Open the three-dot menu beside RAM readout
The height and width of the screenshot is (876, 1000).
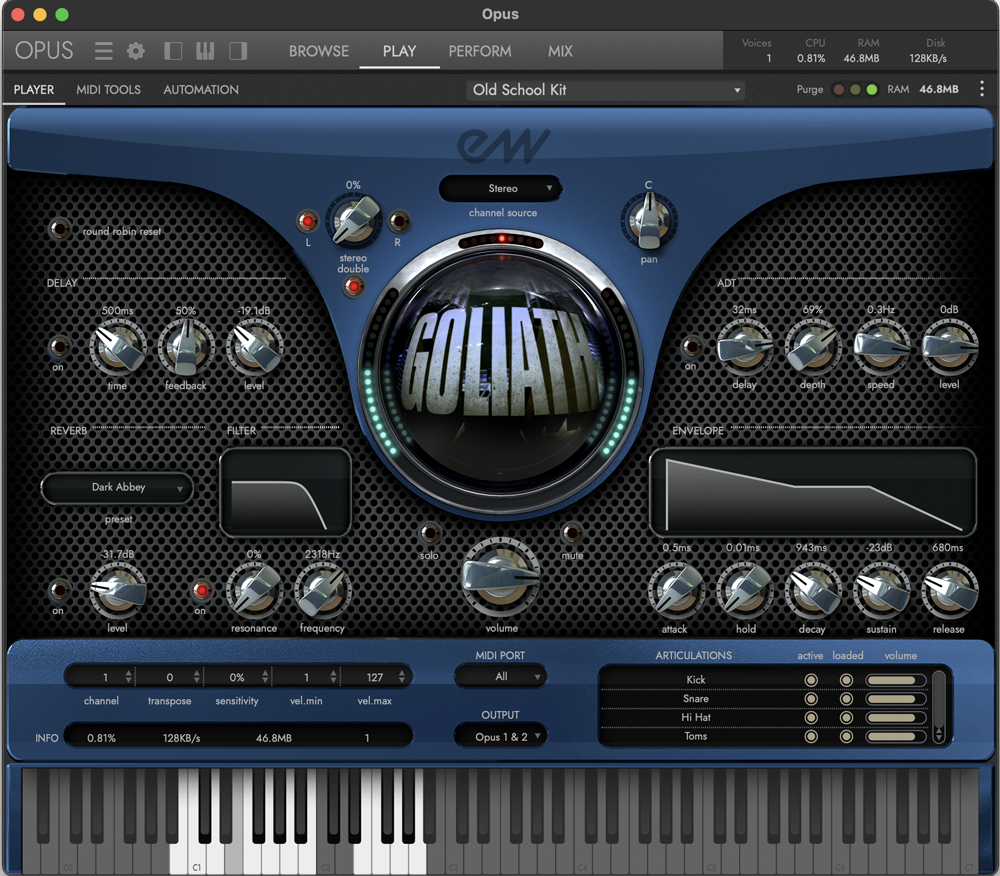[982, 89]
